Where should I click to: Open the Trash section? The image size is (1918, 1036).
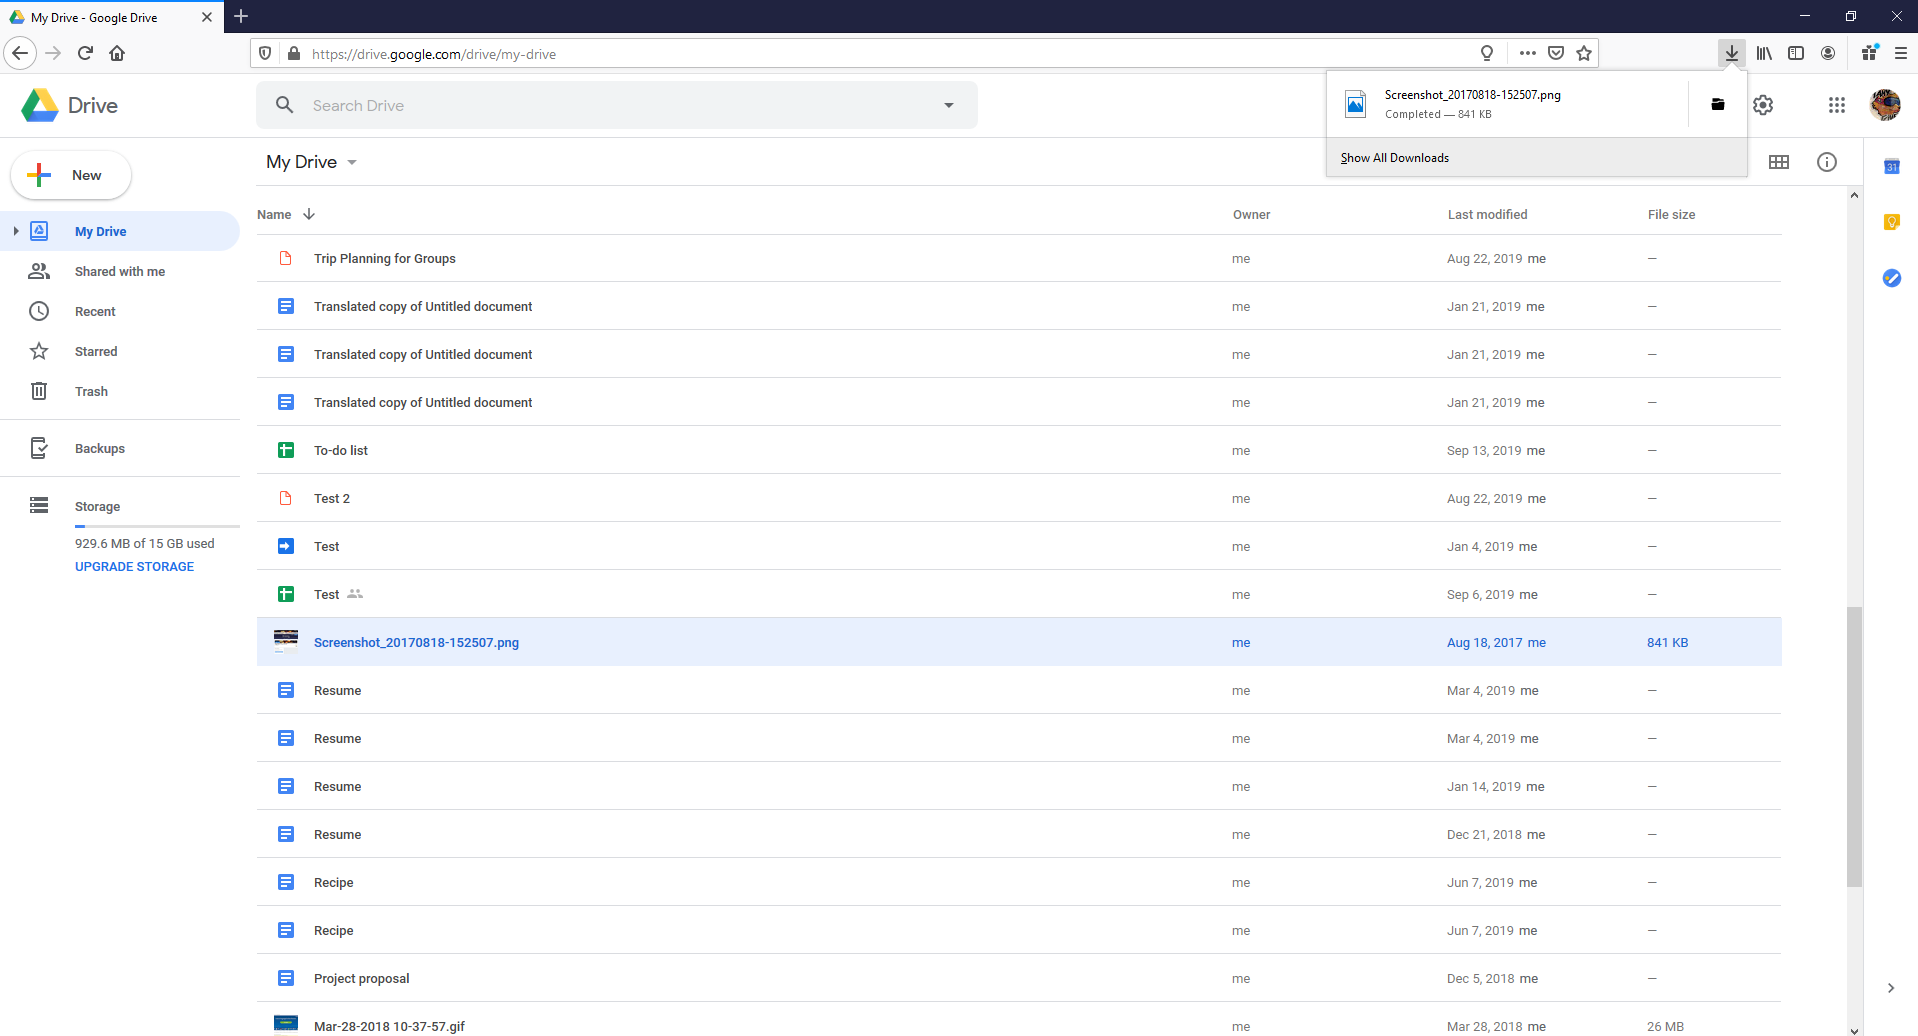pos(91,391)
